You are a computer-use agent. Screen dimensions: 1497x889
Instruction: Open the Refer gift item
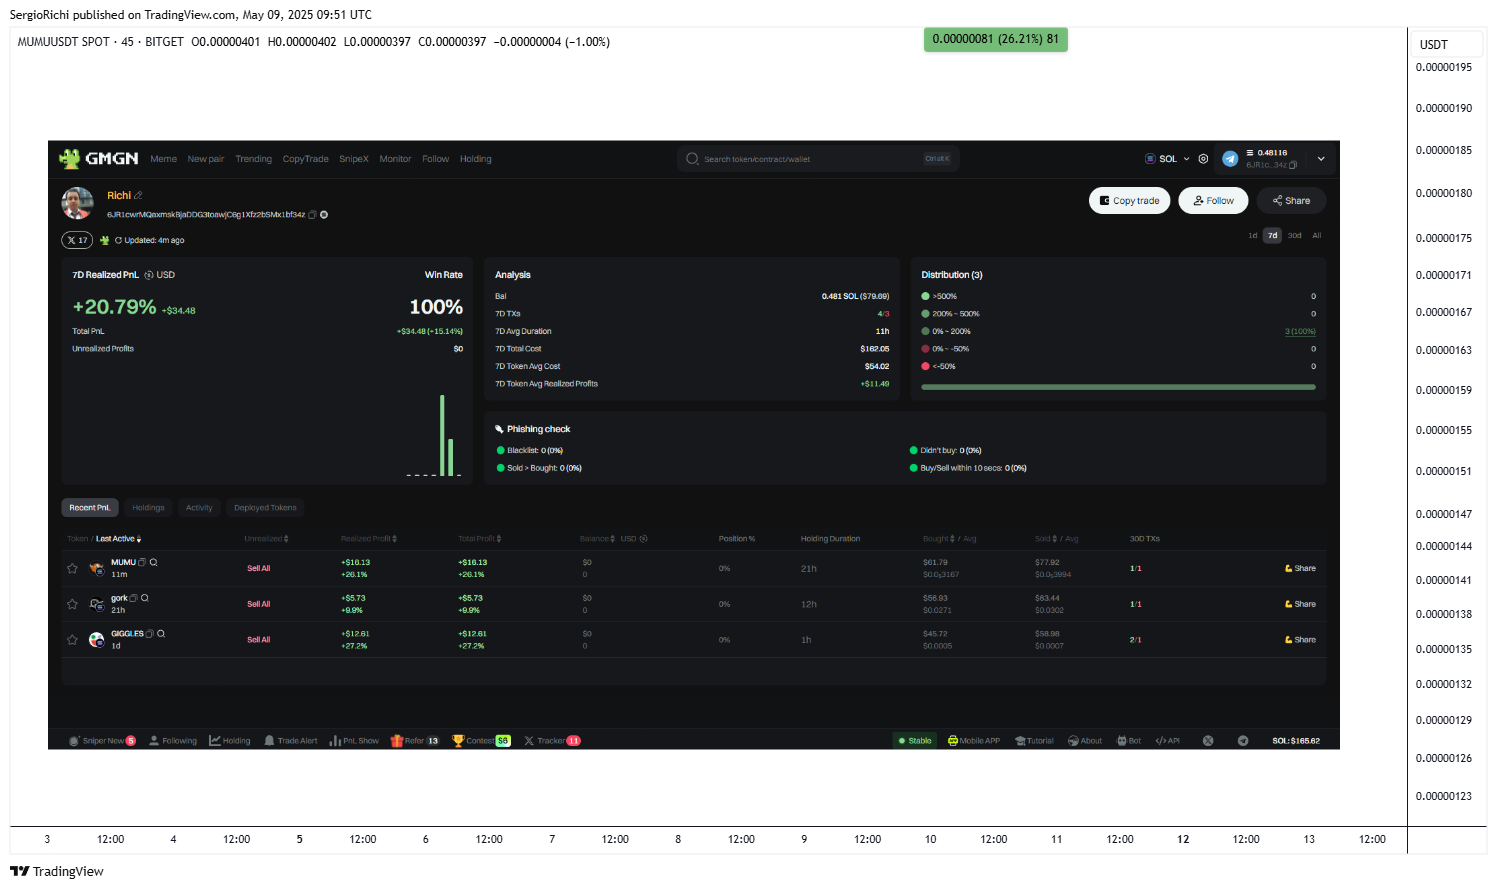pyautogui.click(x=415, y=741)
